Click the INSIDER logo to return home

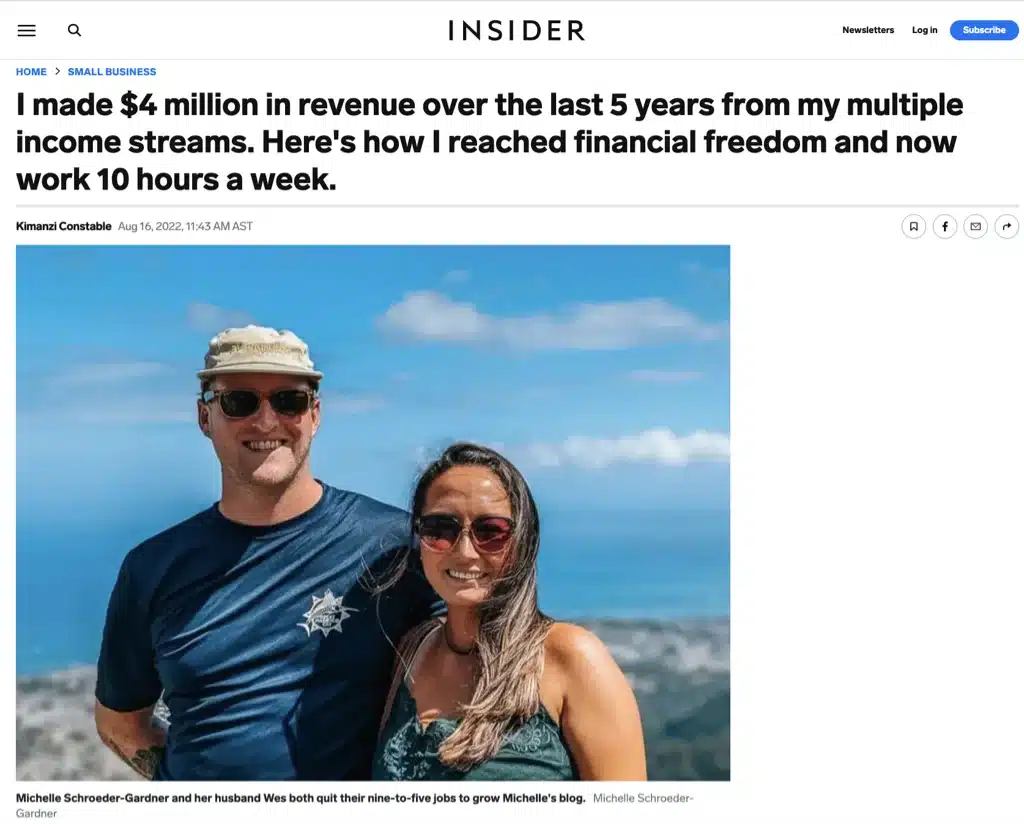point(516,30)
